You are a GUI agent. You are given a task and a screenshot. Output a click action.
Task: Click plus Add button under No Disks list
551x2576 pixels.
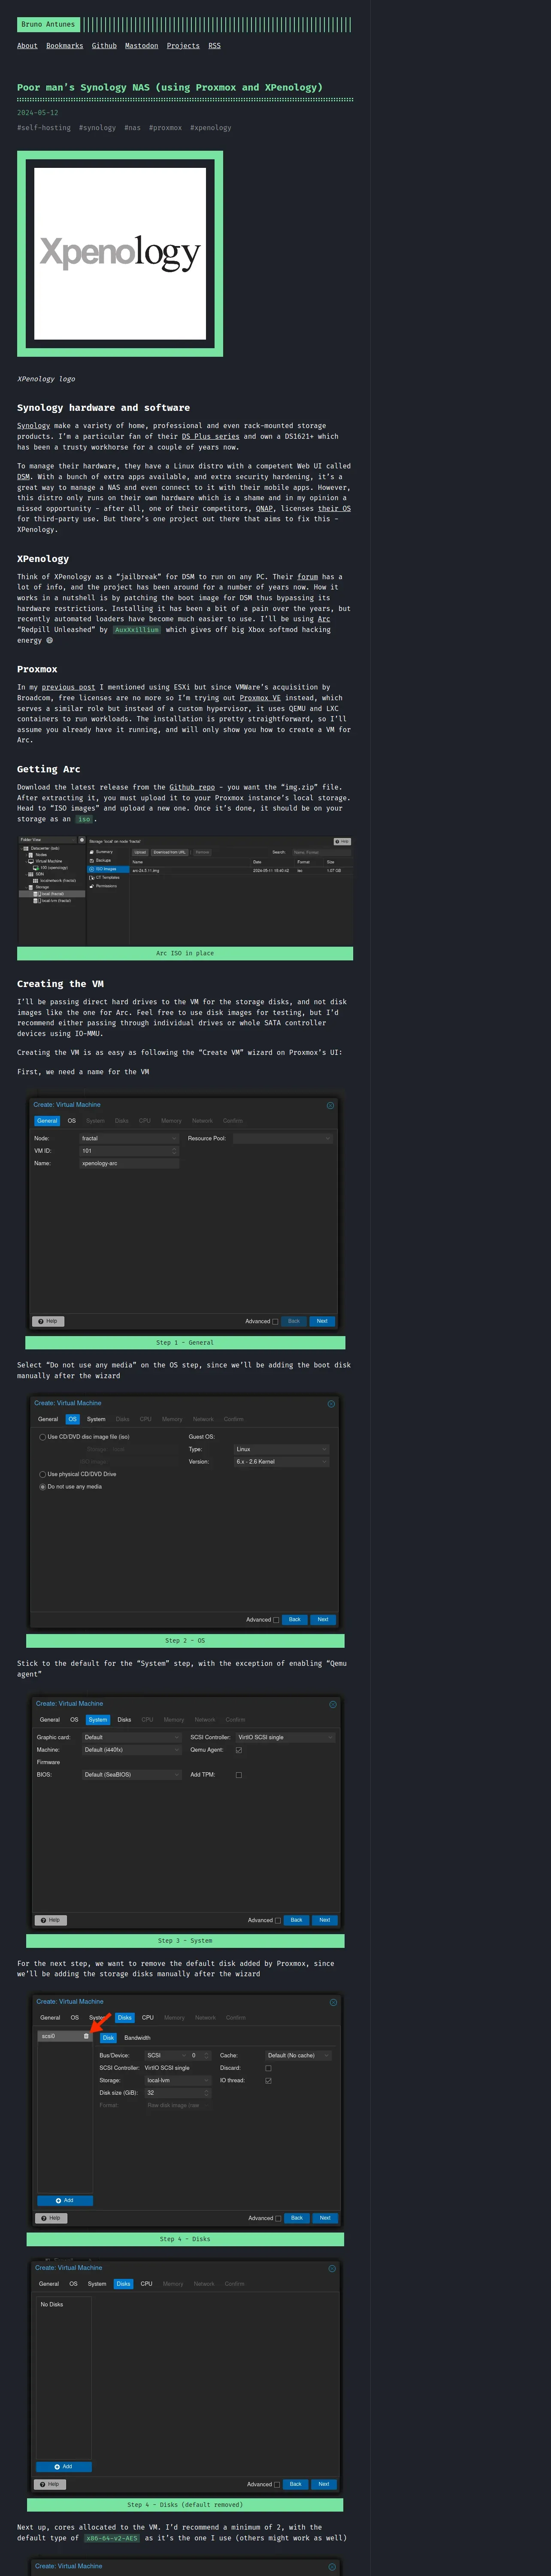(63, 2466)
